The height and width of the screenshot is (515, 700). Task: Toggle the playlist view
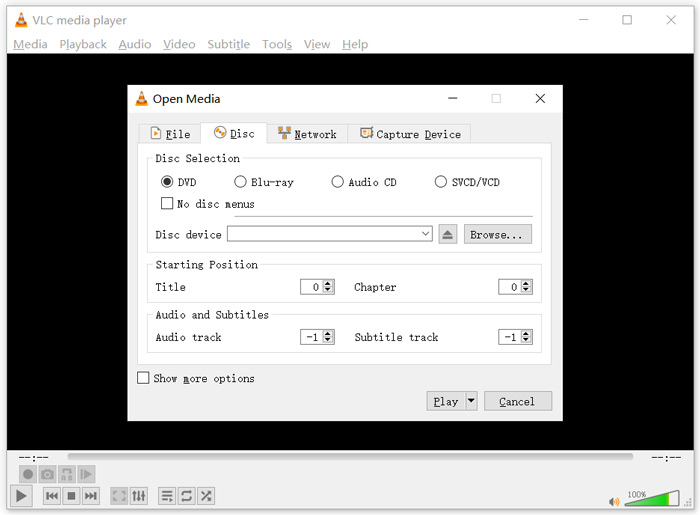[167, 496]
